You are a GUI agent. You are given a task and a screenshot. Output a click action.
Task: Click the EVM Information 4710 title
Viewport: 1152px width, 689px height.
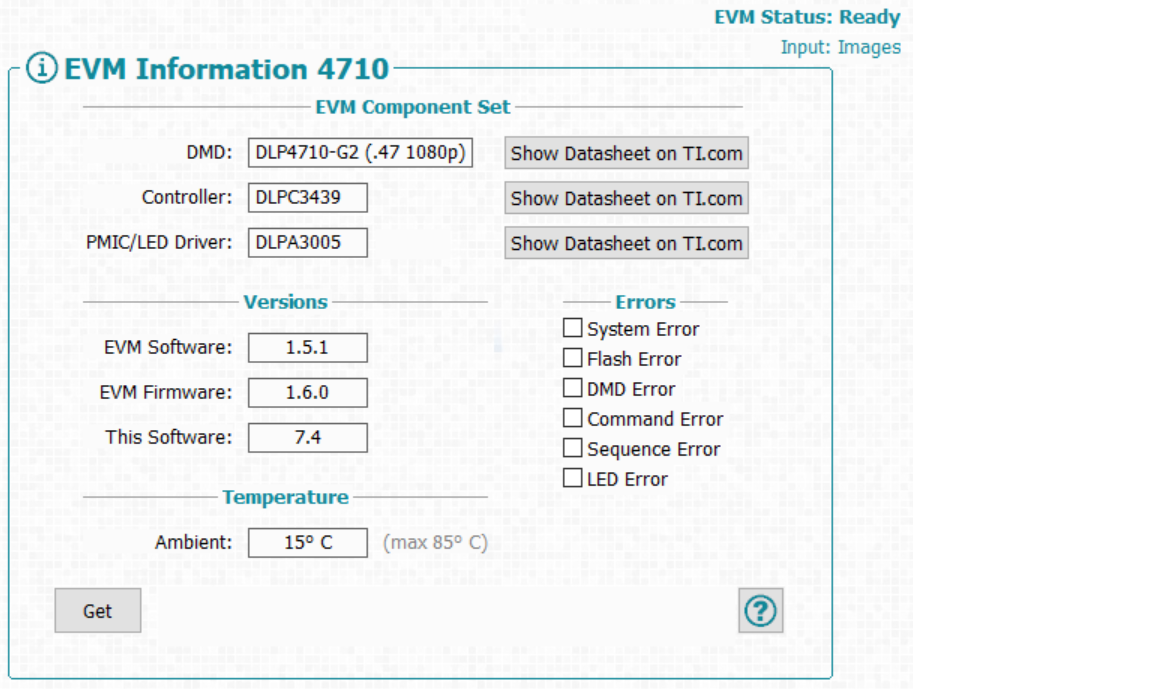[x=226, y=69]
